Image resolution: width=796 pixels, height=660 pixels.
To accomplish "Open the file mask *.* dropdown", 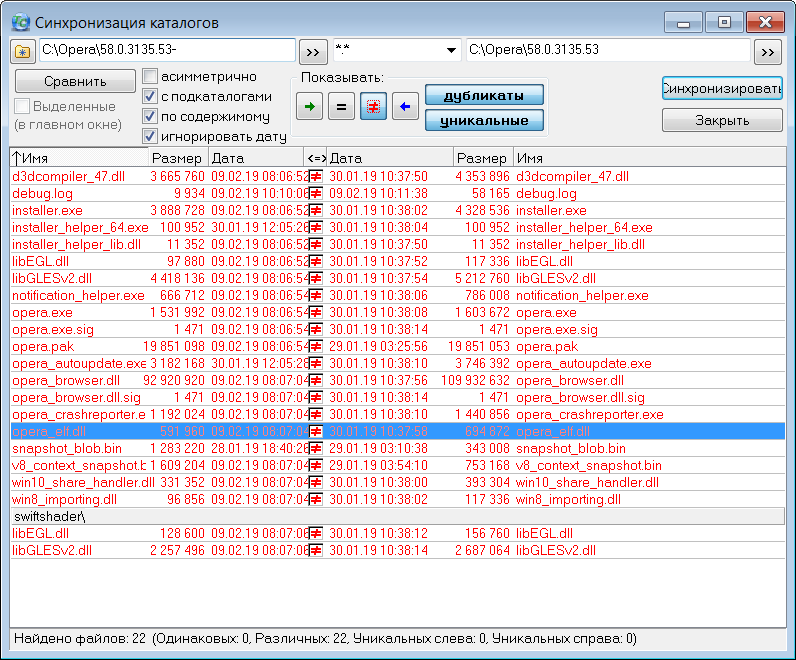I will pos(451,50).
